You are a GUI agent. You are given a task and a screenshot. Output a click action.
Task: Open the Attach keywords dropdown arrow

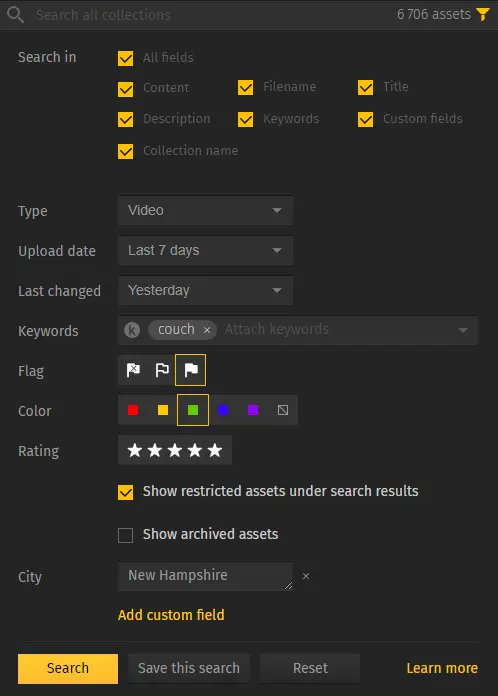tap(463, 330)
